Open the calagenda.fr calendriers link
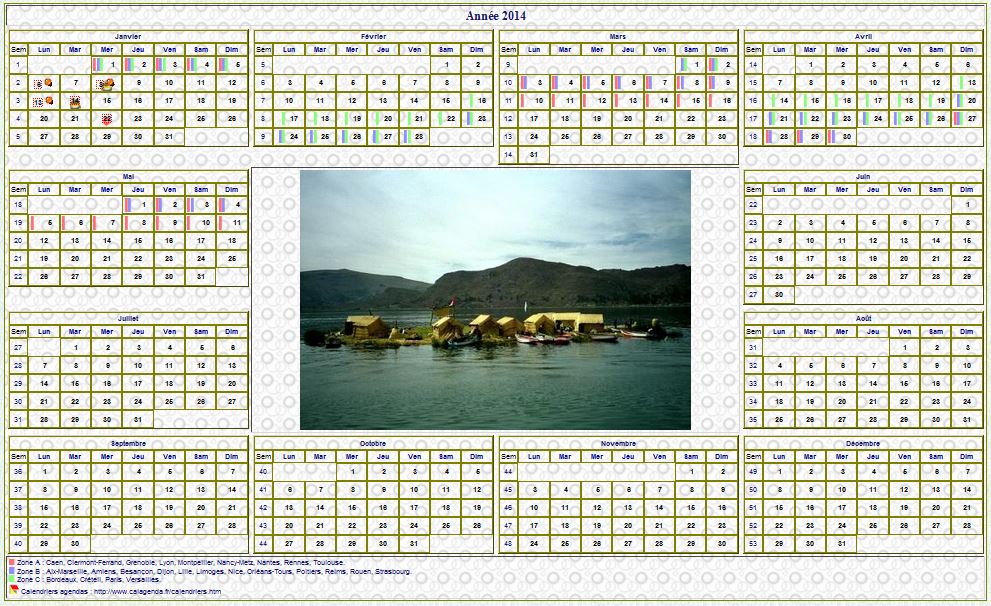This screenshot has width=991, height=606. 158,592
